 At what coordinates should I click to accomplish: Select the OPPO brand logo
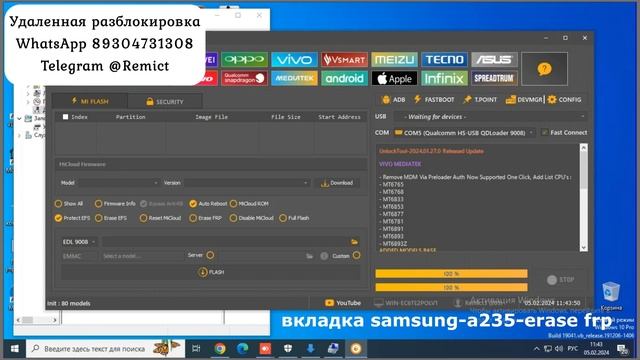[x=244, y=60]
